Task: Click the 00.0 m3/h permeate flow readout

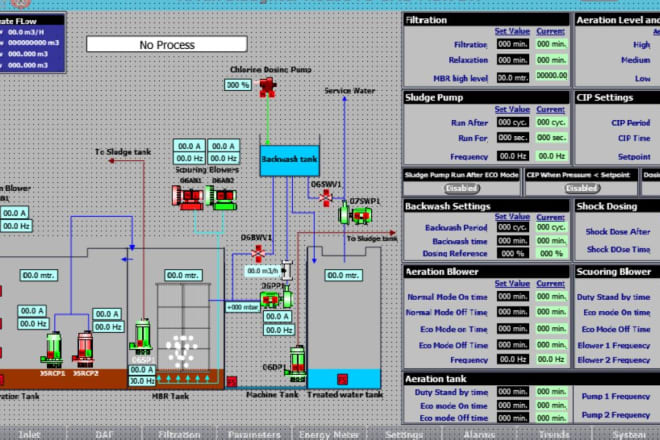Action: point(263,271)
